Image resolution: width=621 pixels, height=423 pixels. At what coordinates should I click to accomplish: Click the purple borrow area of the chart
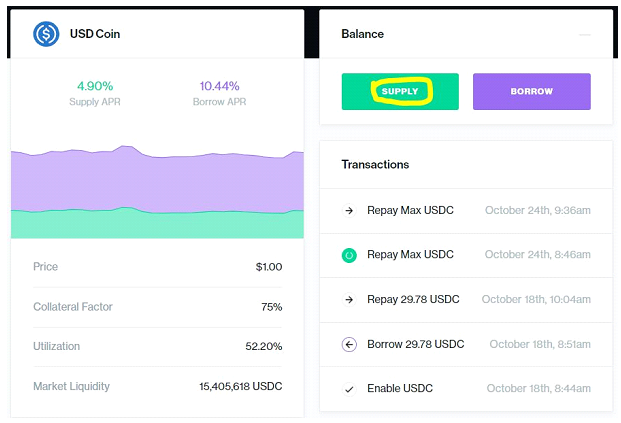tap(157, 182)
